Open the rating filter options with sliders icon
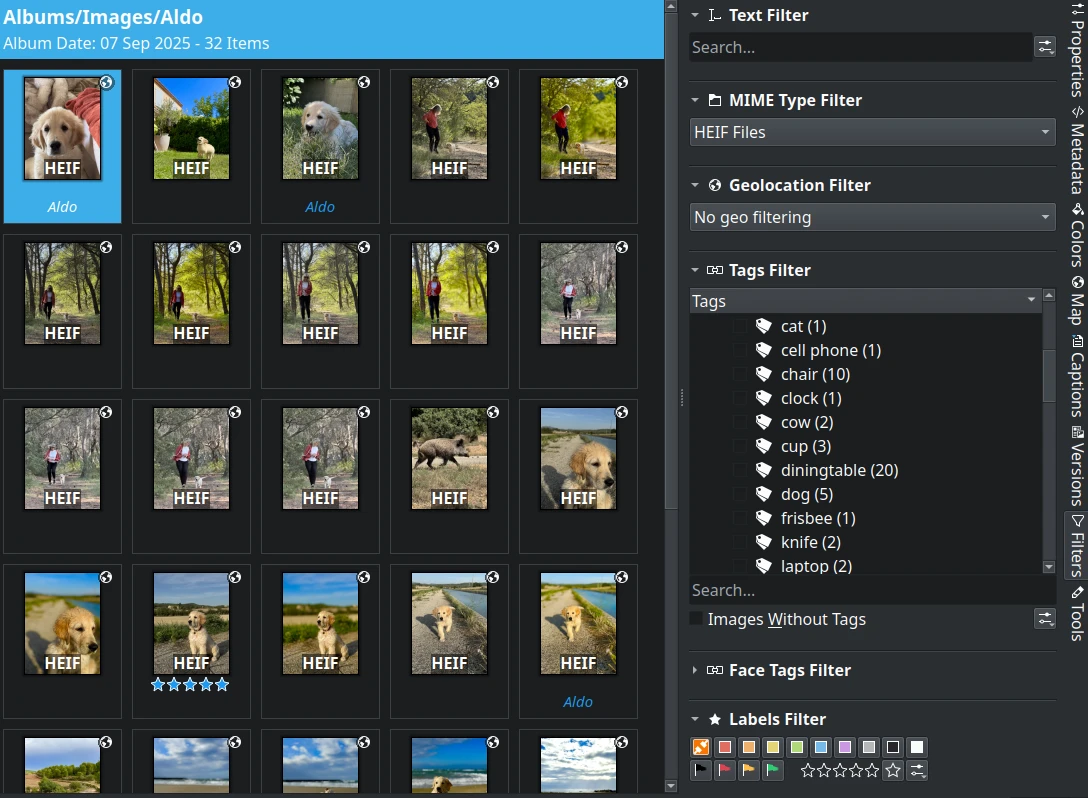This screenshot has height=798, width=1088. coord(917,770)
